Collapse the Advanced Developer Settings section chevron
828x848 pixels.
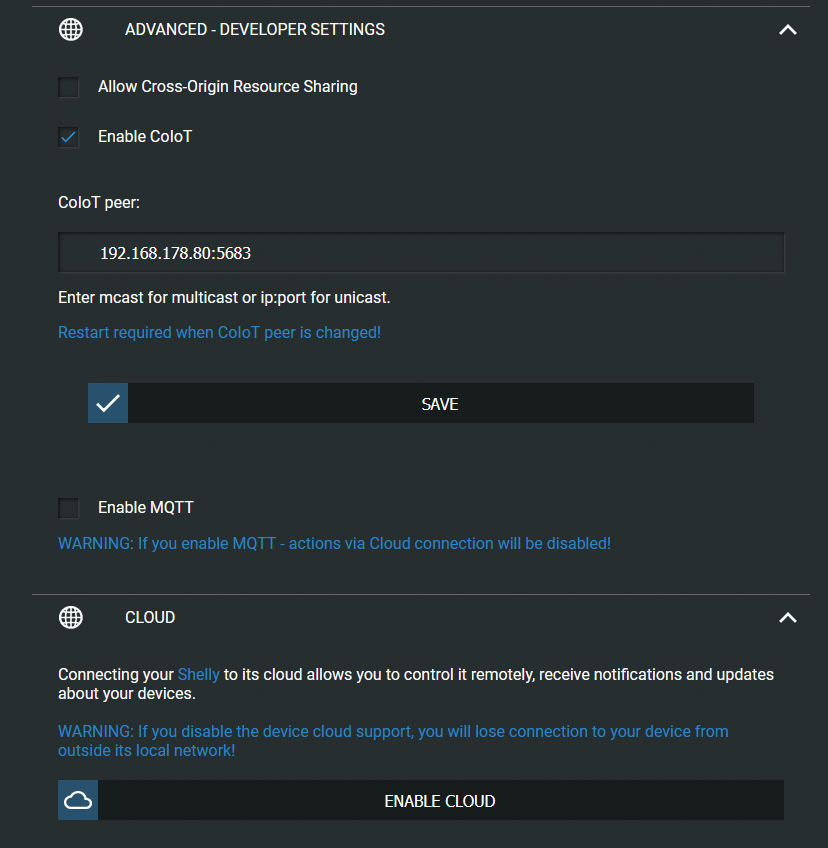click(788, 30)
